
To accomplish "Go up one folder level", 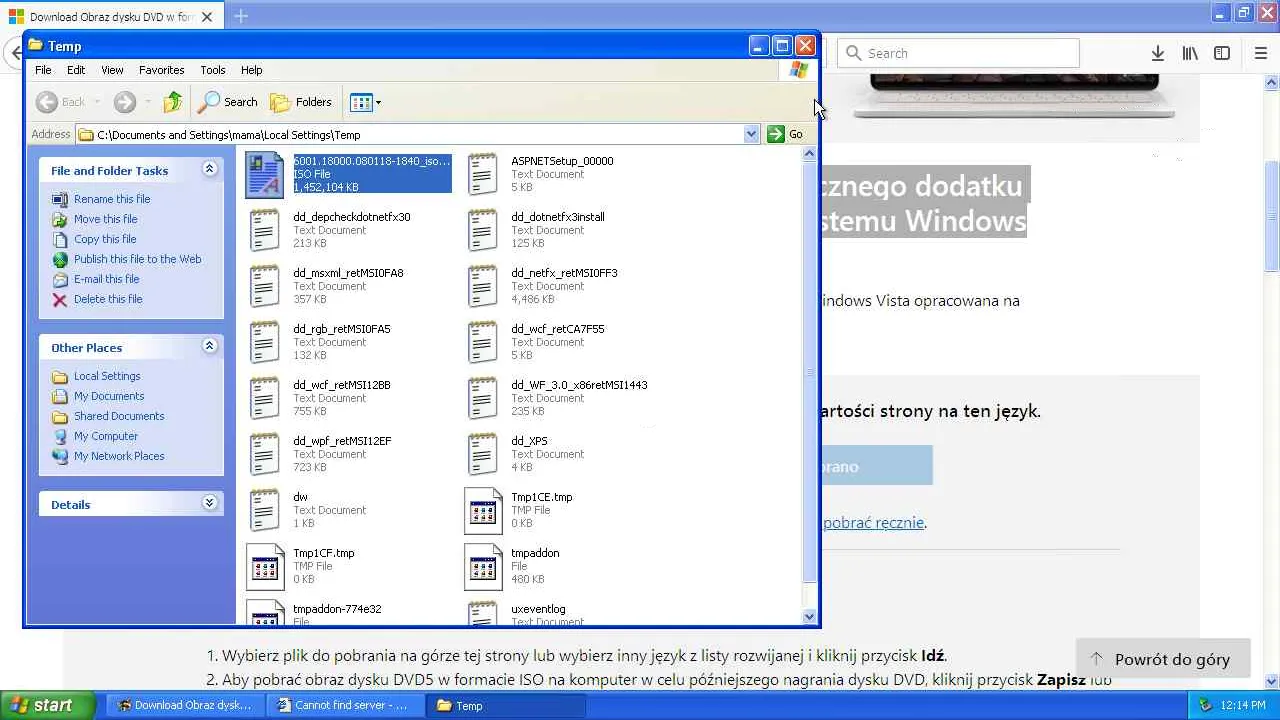I will [x=173, y=102].
